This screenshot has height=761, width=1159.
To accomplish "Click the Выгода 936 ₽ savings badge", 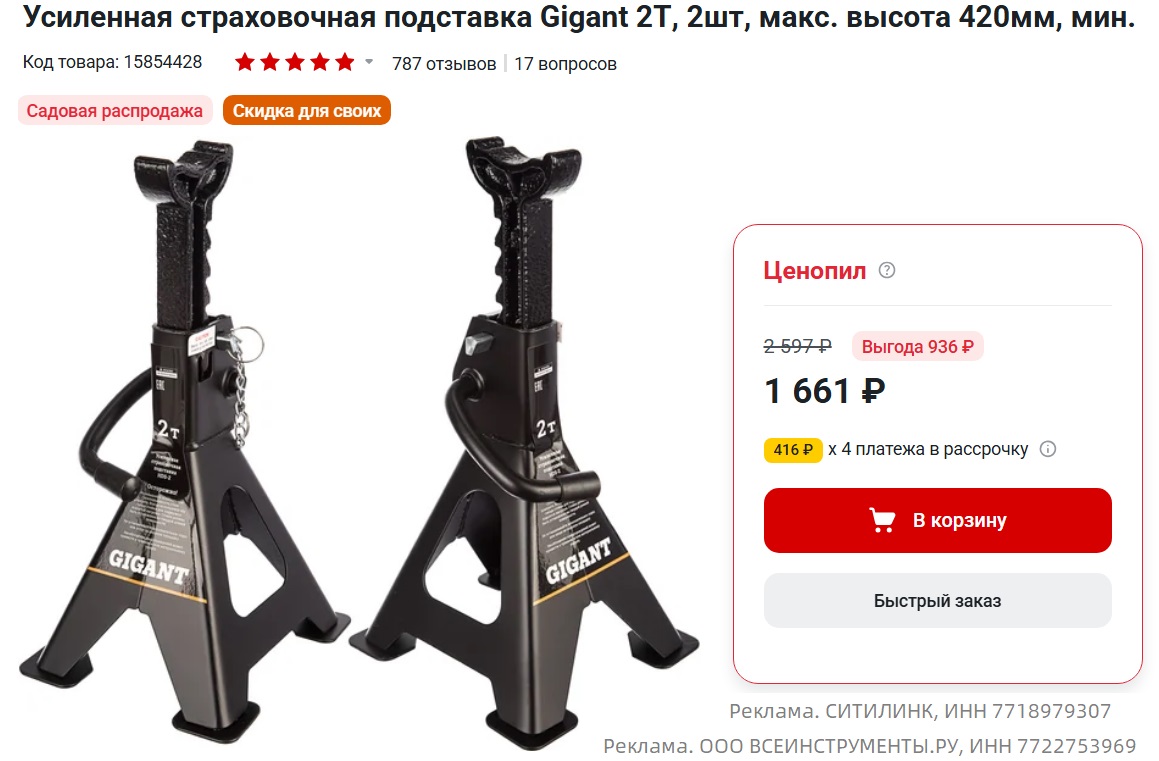I will [x=917, y=347].
